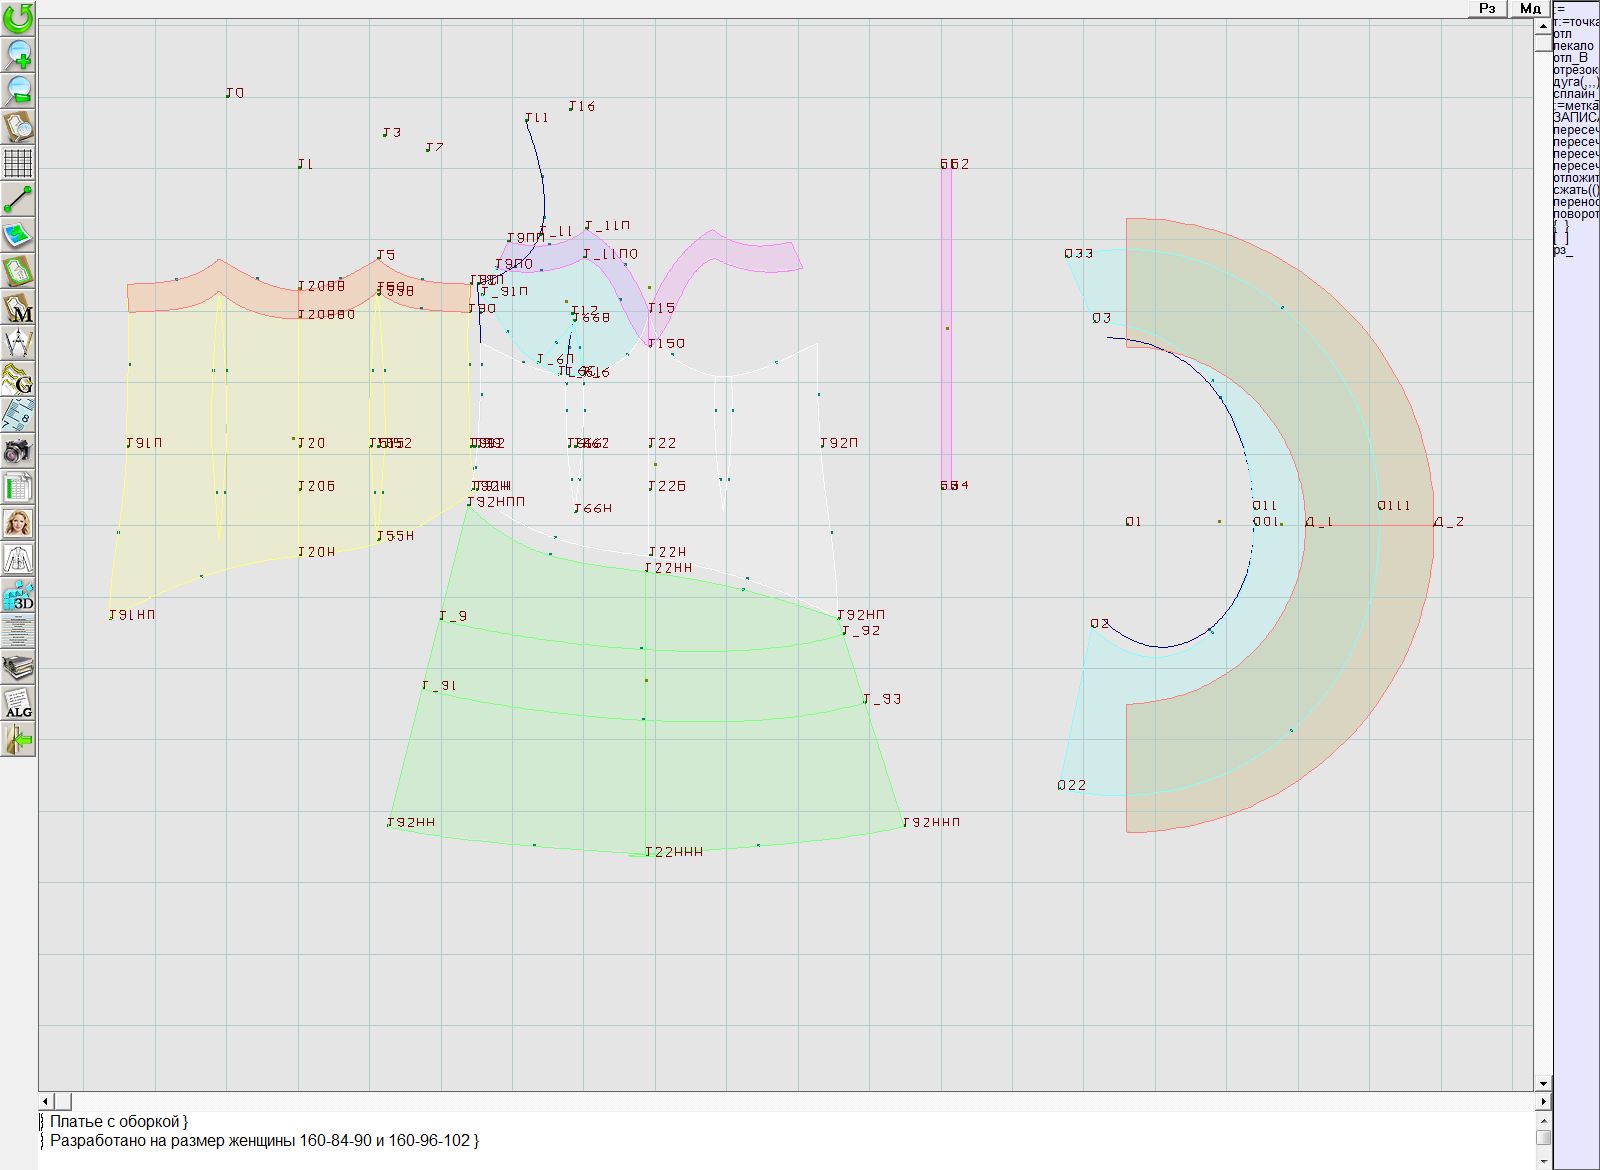The height and width of the screenshot is (1170, 1600).
Task: Open the jacket garment sketch icon
Action: pos(18,559)
